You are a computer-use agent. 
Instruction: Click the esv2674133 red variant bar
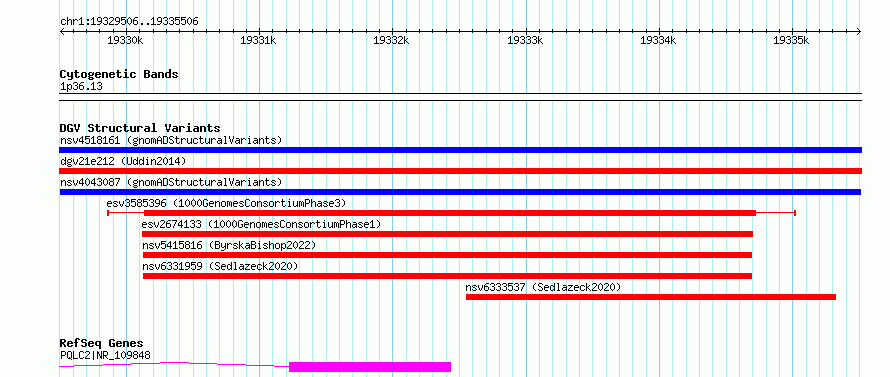click(x=447, y=234)
